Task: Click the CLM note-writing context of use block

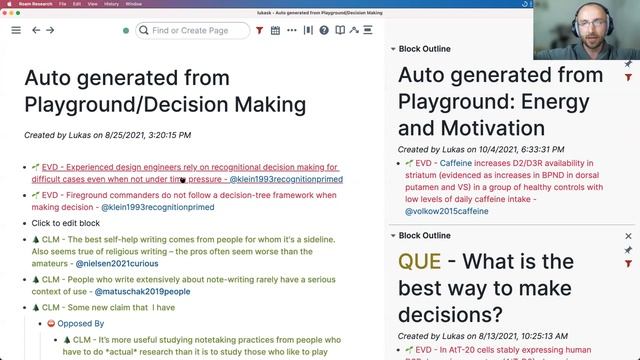Action: coord(184,285)
